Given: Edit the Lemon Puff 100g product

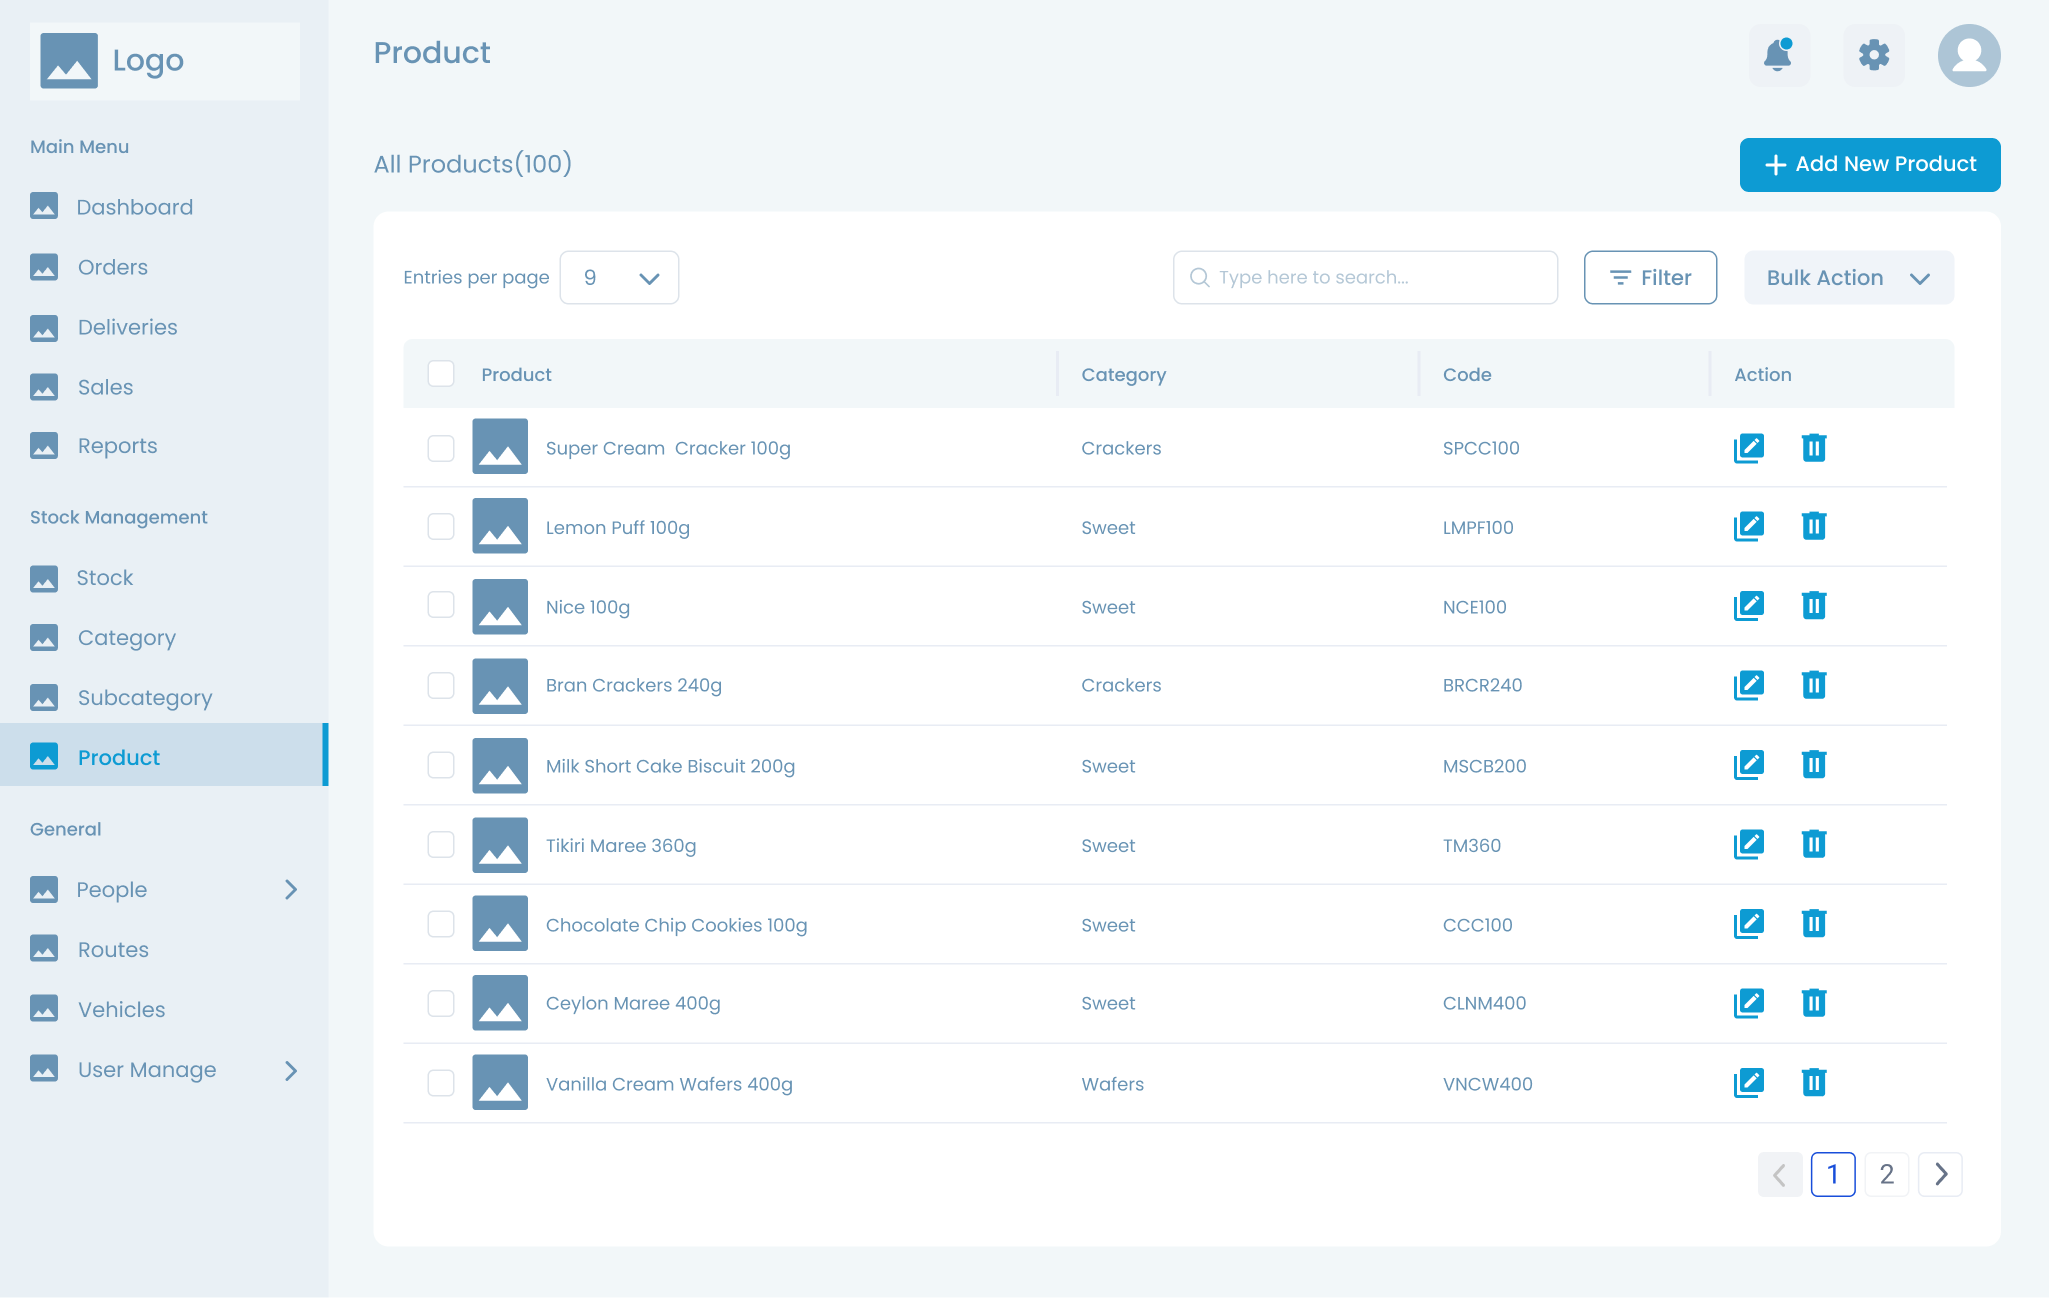Looking at the screenshot, I should [x=1749, y=526].
